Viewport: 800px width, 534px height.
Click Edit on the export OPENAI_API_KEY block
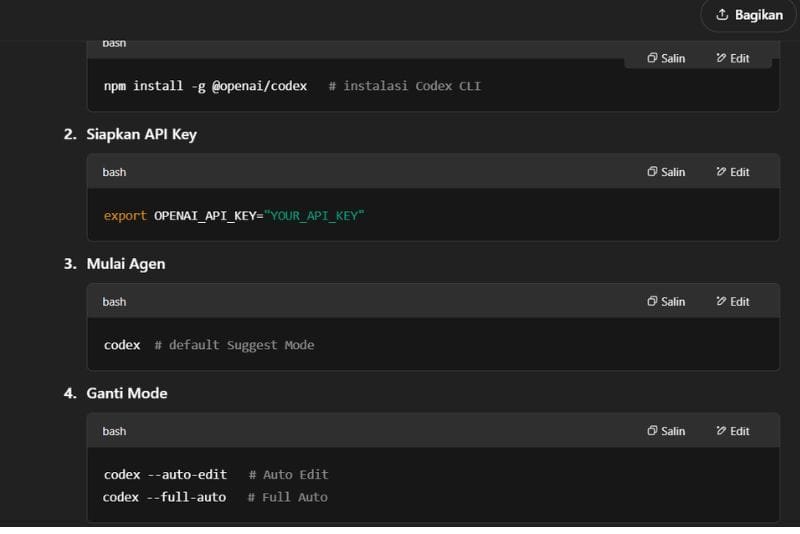(733, 172)
